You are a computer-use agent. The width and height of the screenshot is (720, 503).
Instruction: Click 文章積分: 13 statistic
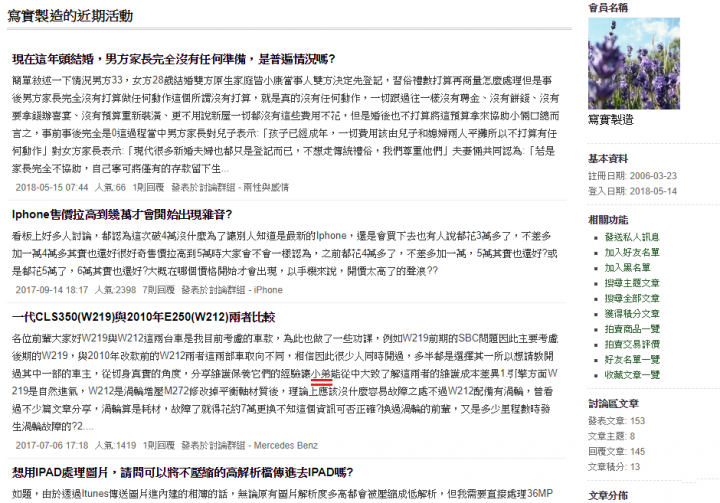click(x=614, y=467)
